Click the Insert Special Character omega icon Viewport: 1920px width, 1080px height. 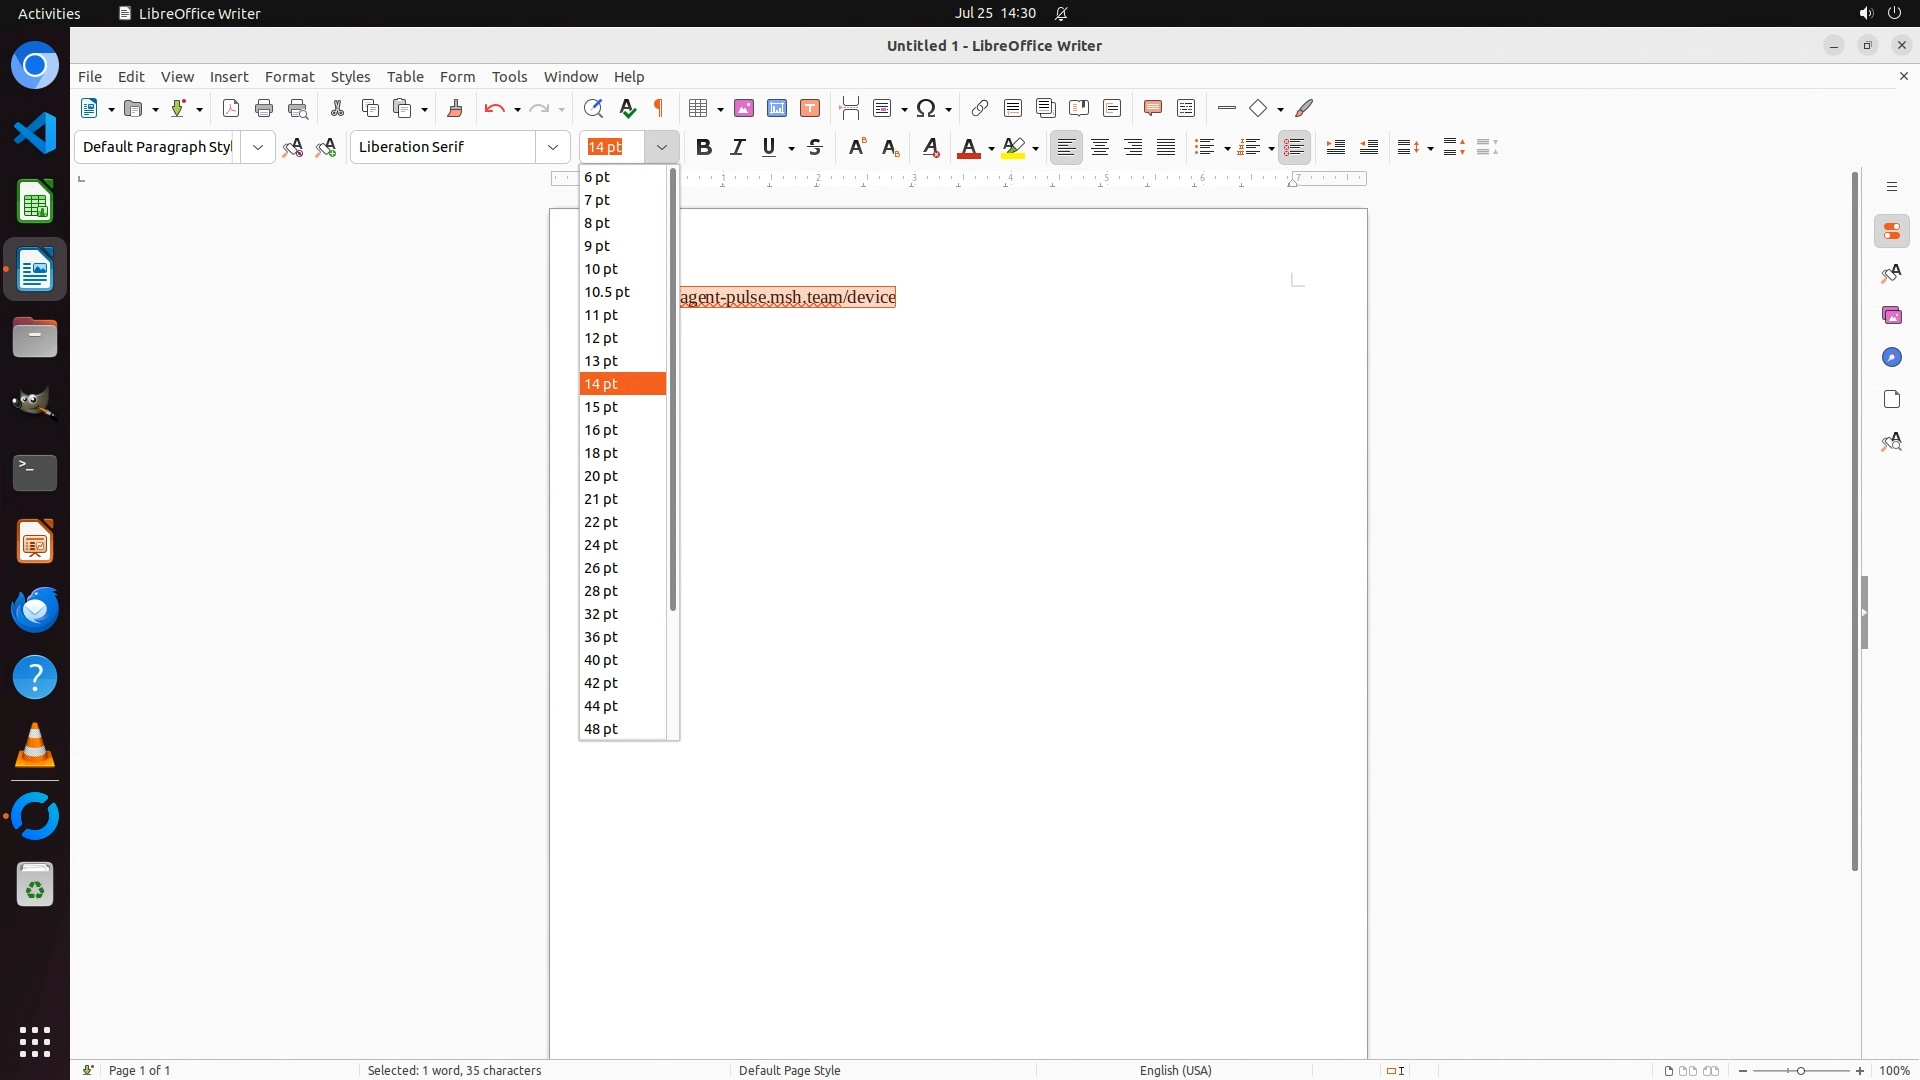tap(926, 108)
